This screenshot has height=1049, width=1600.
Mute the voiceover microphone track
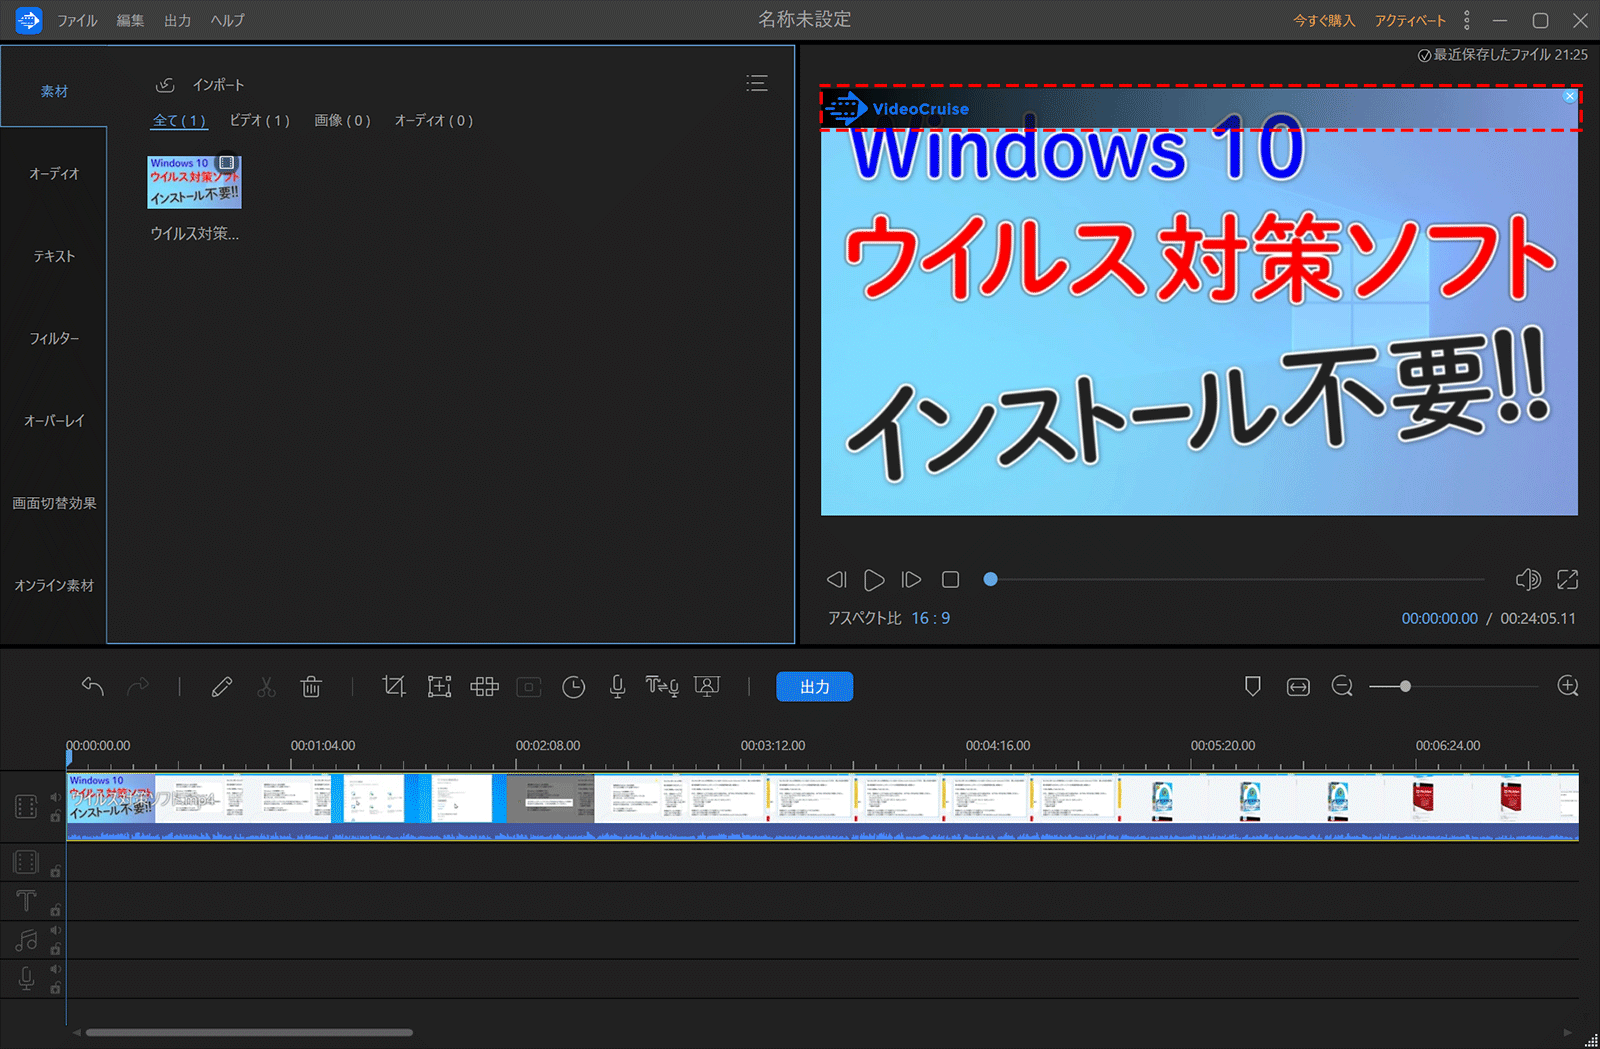coord(56,970)
